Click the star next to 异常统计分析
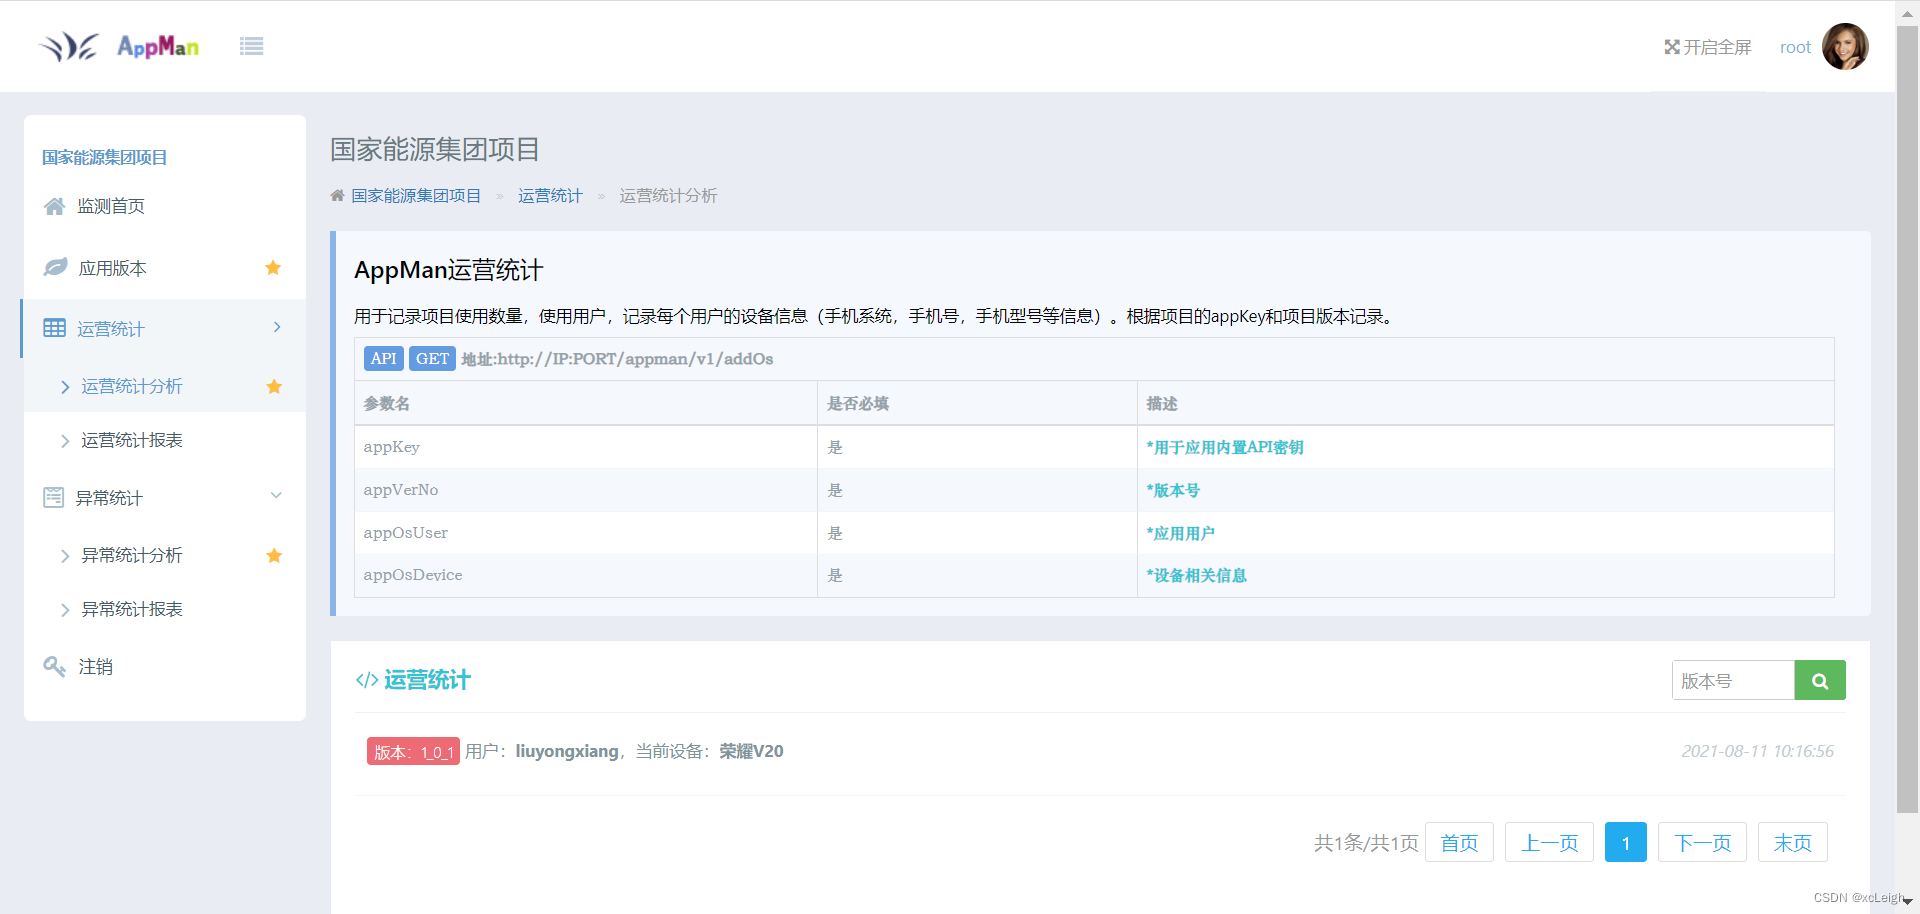Screen dimensions: 1920x914 coord(274,555)
